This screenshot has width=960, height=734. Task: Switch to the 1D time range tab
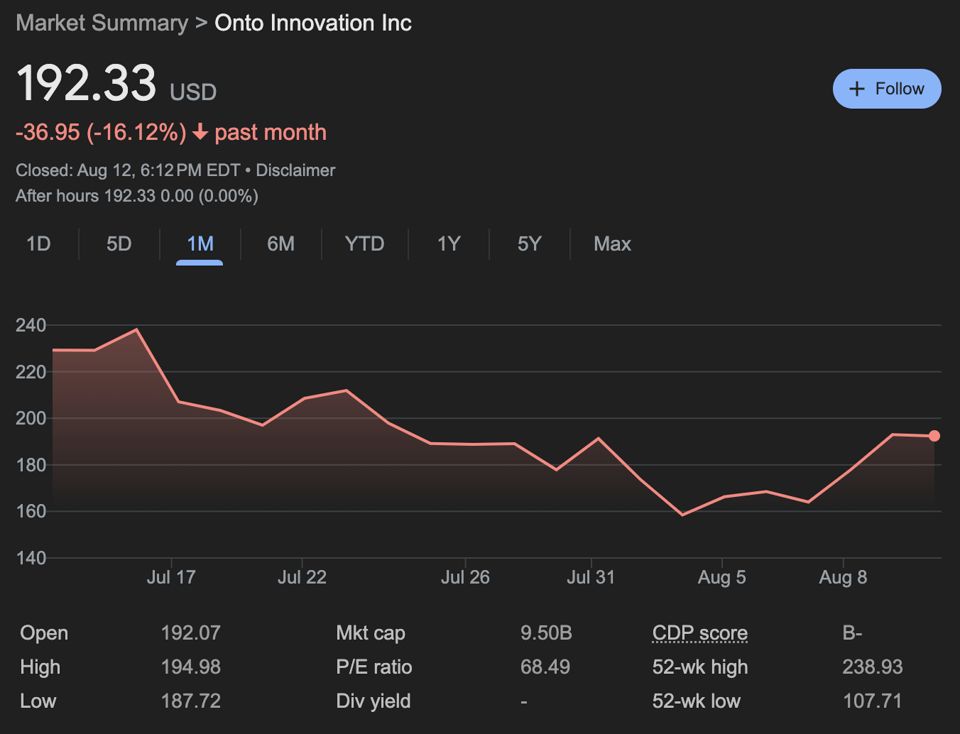click(37, 243)
